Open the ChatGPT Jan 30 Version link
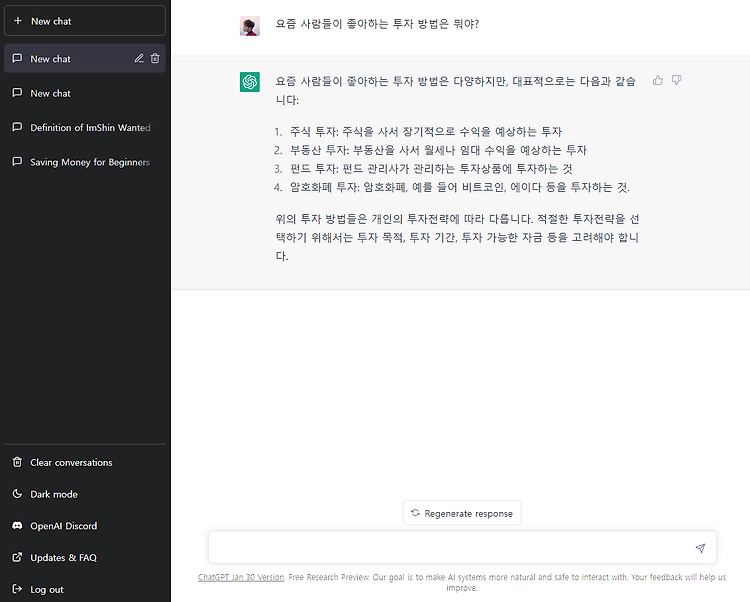750x602 pixels. click(241, 577)
